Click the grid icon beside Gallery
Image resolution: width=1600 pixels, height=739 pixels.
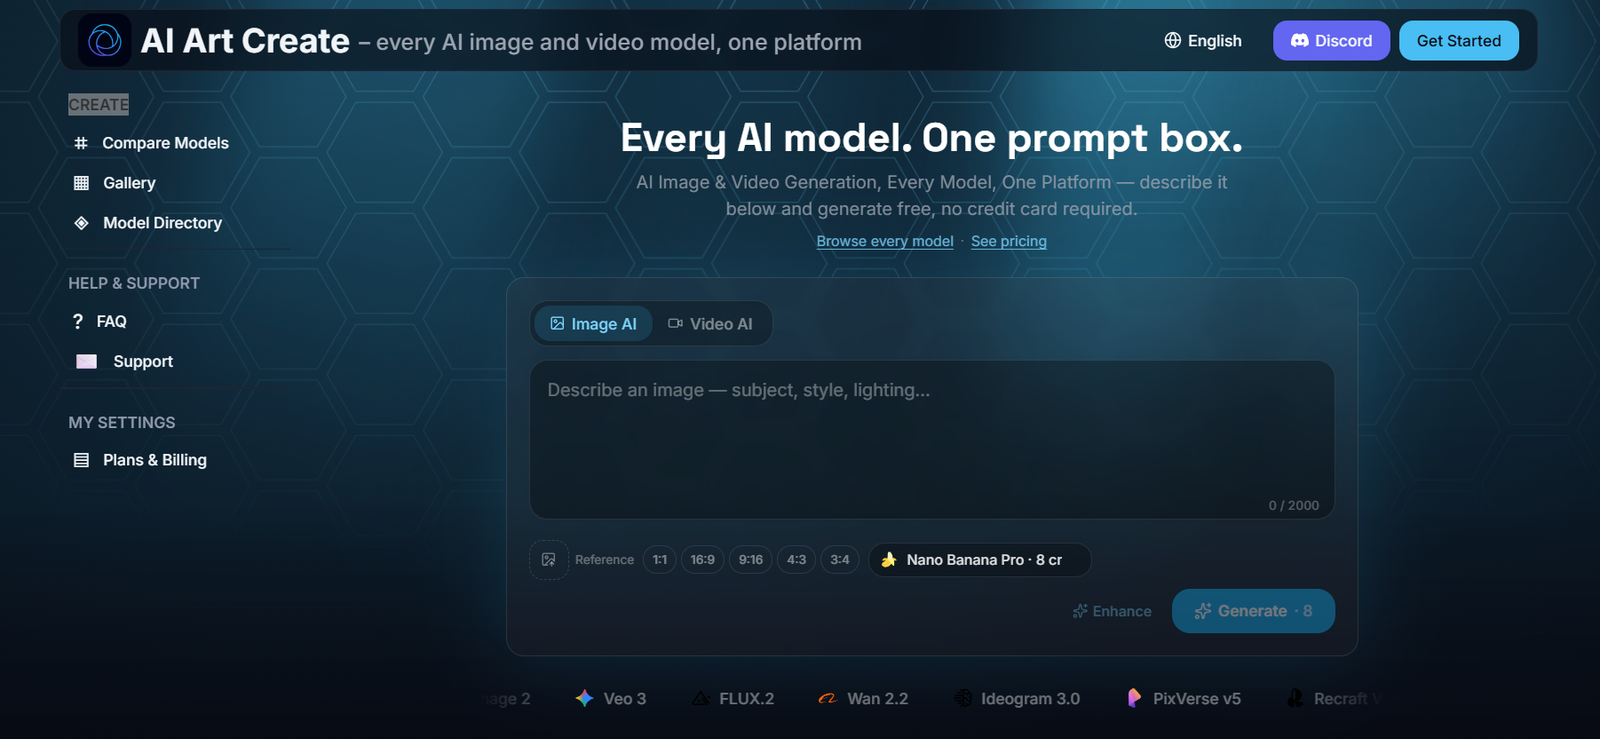[x=81, y=183]
